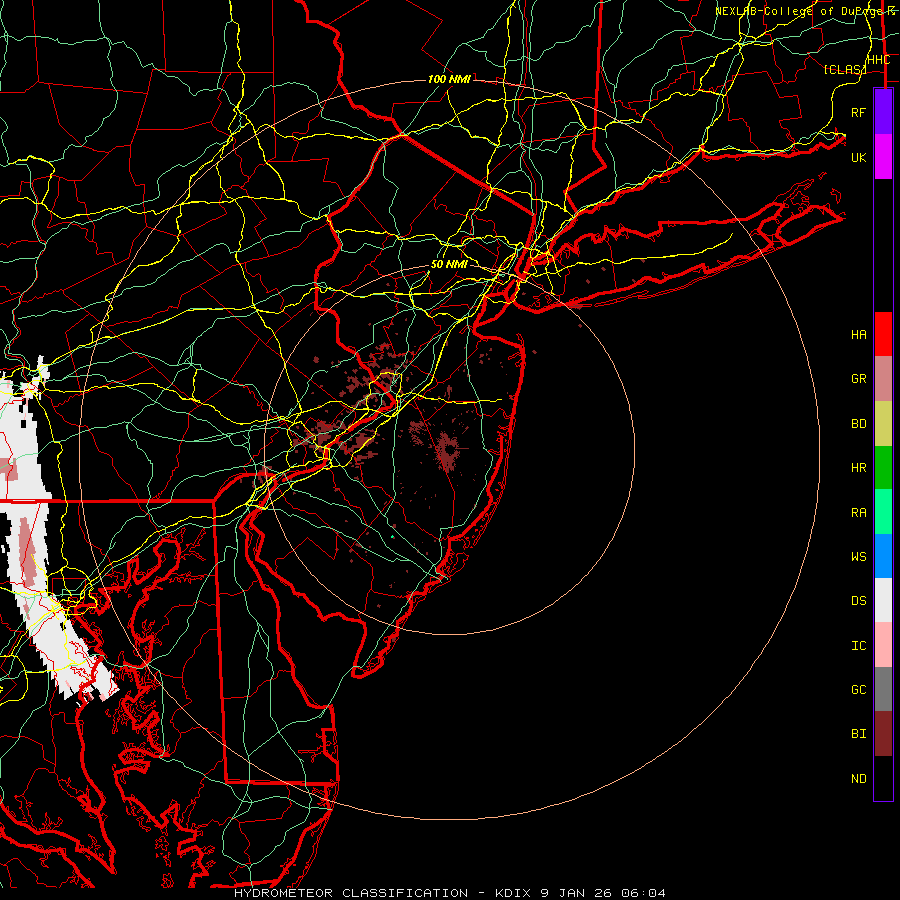
Task: Click the UK magenta legend swatch
Action: [883, 157]
